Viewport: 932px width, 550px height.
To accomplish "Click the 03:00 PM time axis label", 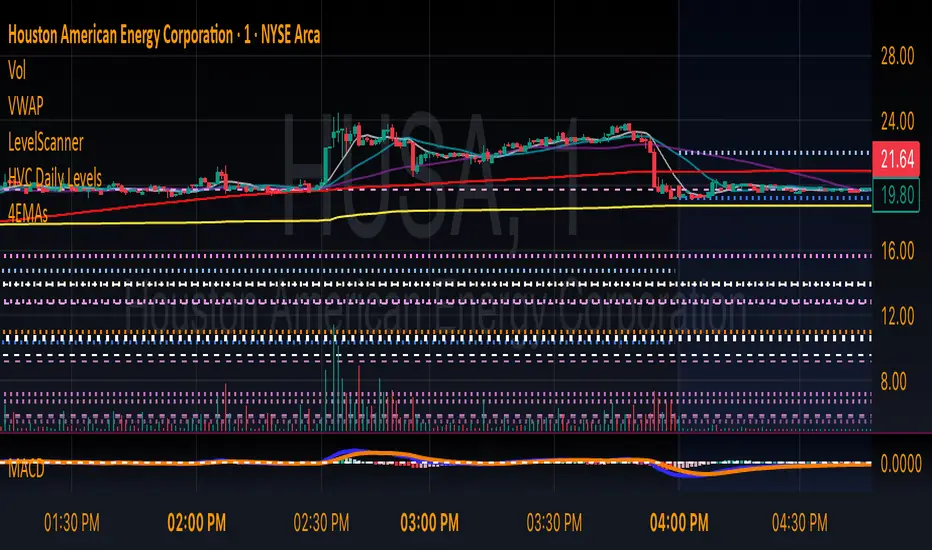I will pos(430,523).
